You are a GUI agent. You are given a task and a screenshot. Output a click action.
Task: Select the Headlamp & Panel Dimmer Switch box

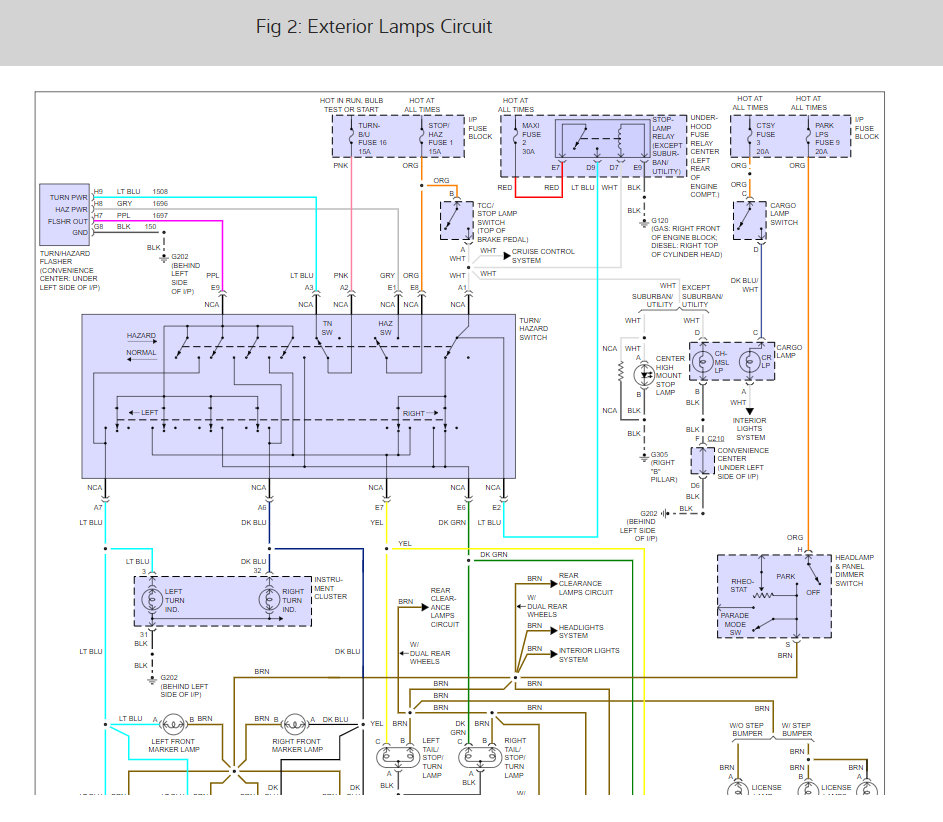[x=775, y=596]
